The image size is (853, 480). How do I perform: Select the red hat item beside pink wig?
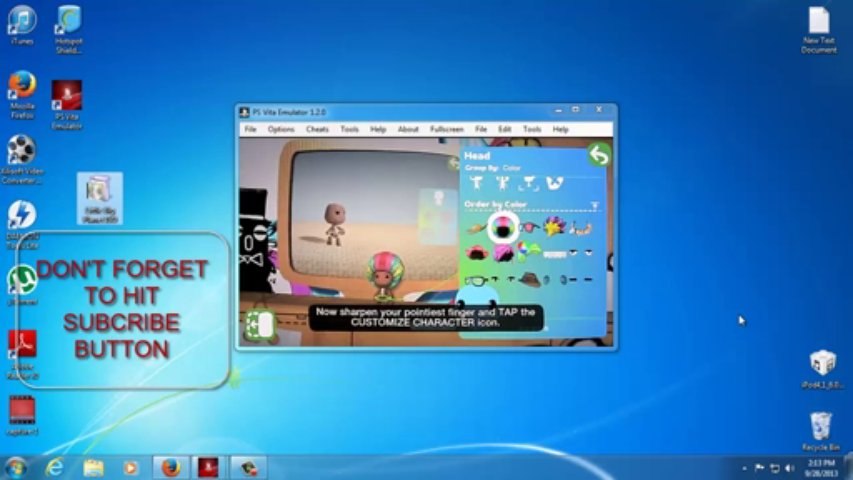[x=477, y=253]
